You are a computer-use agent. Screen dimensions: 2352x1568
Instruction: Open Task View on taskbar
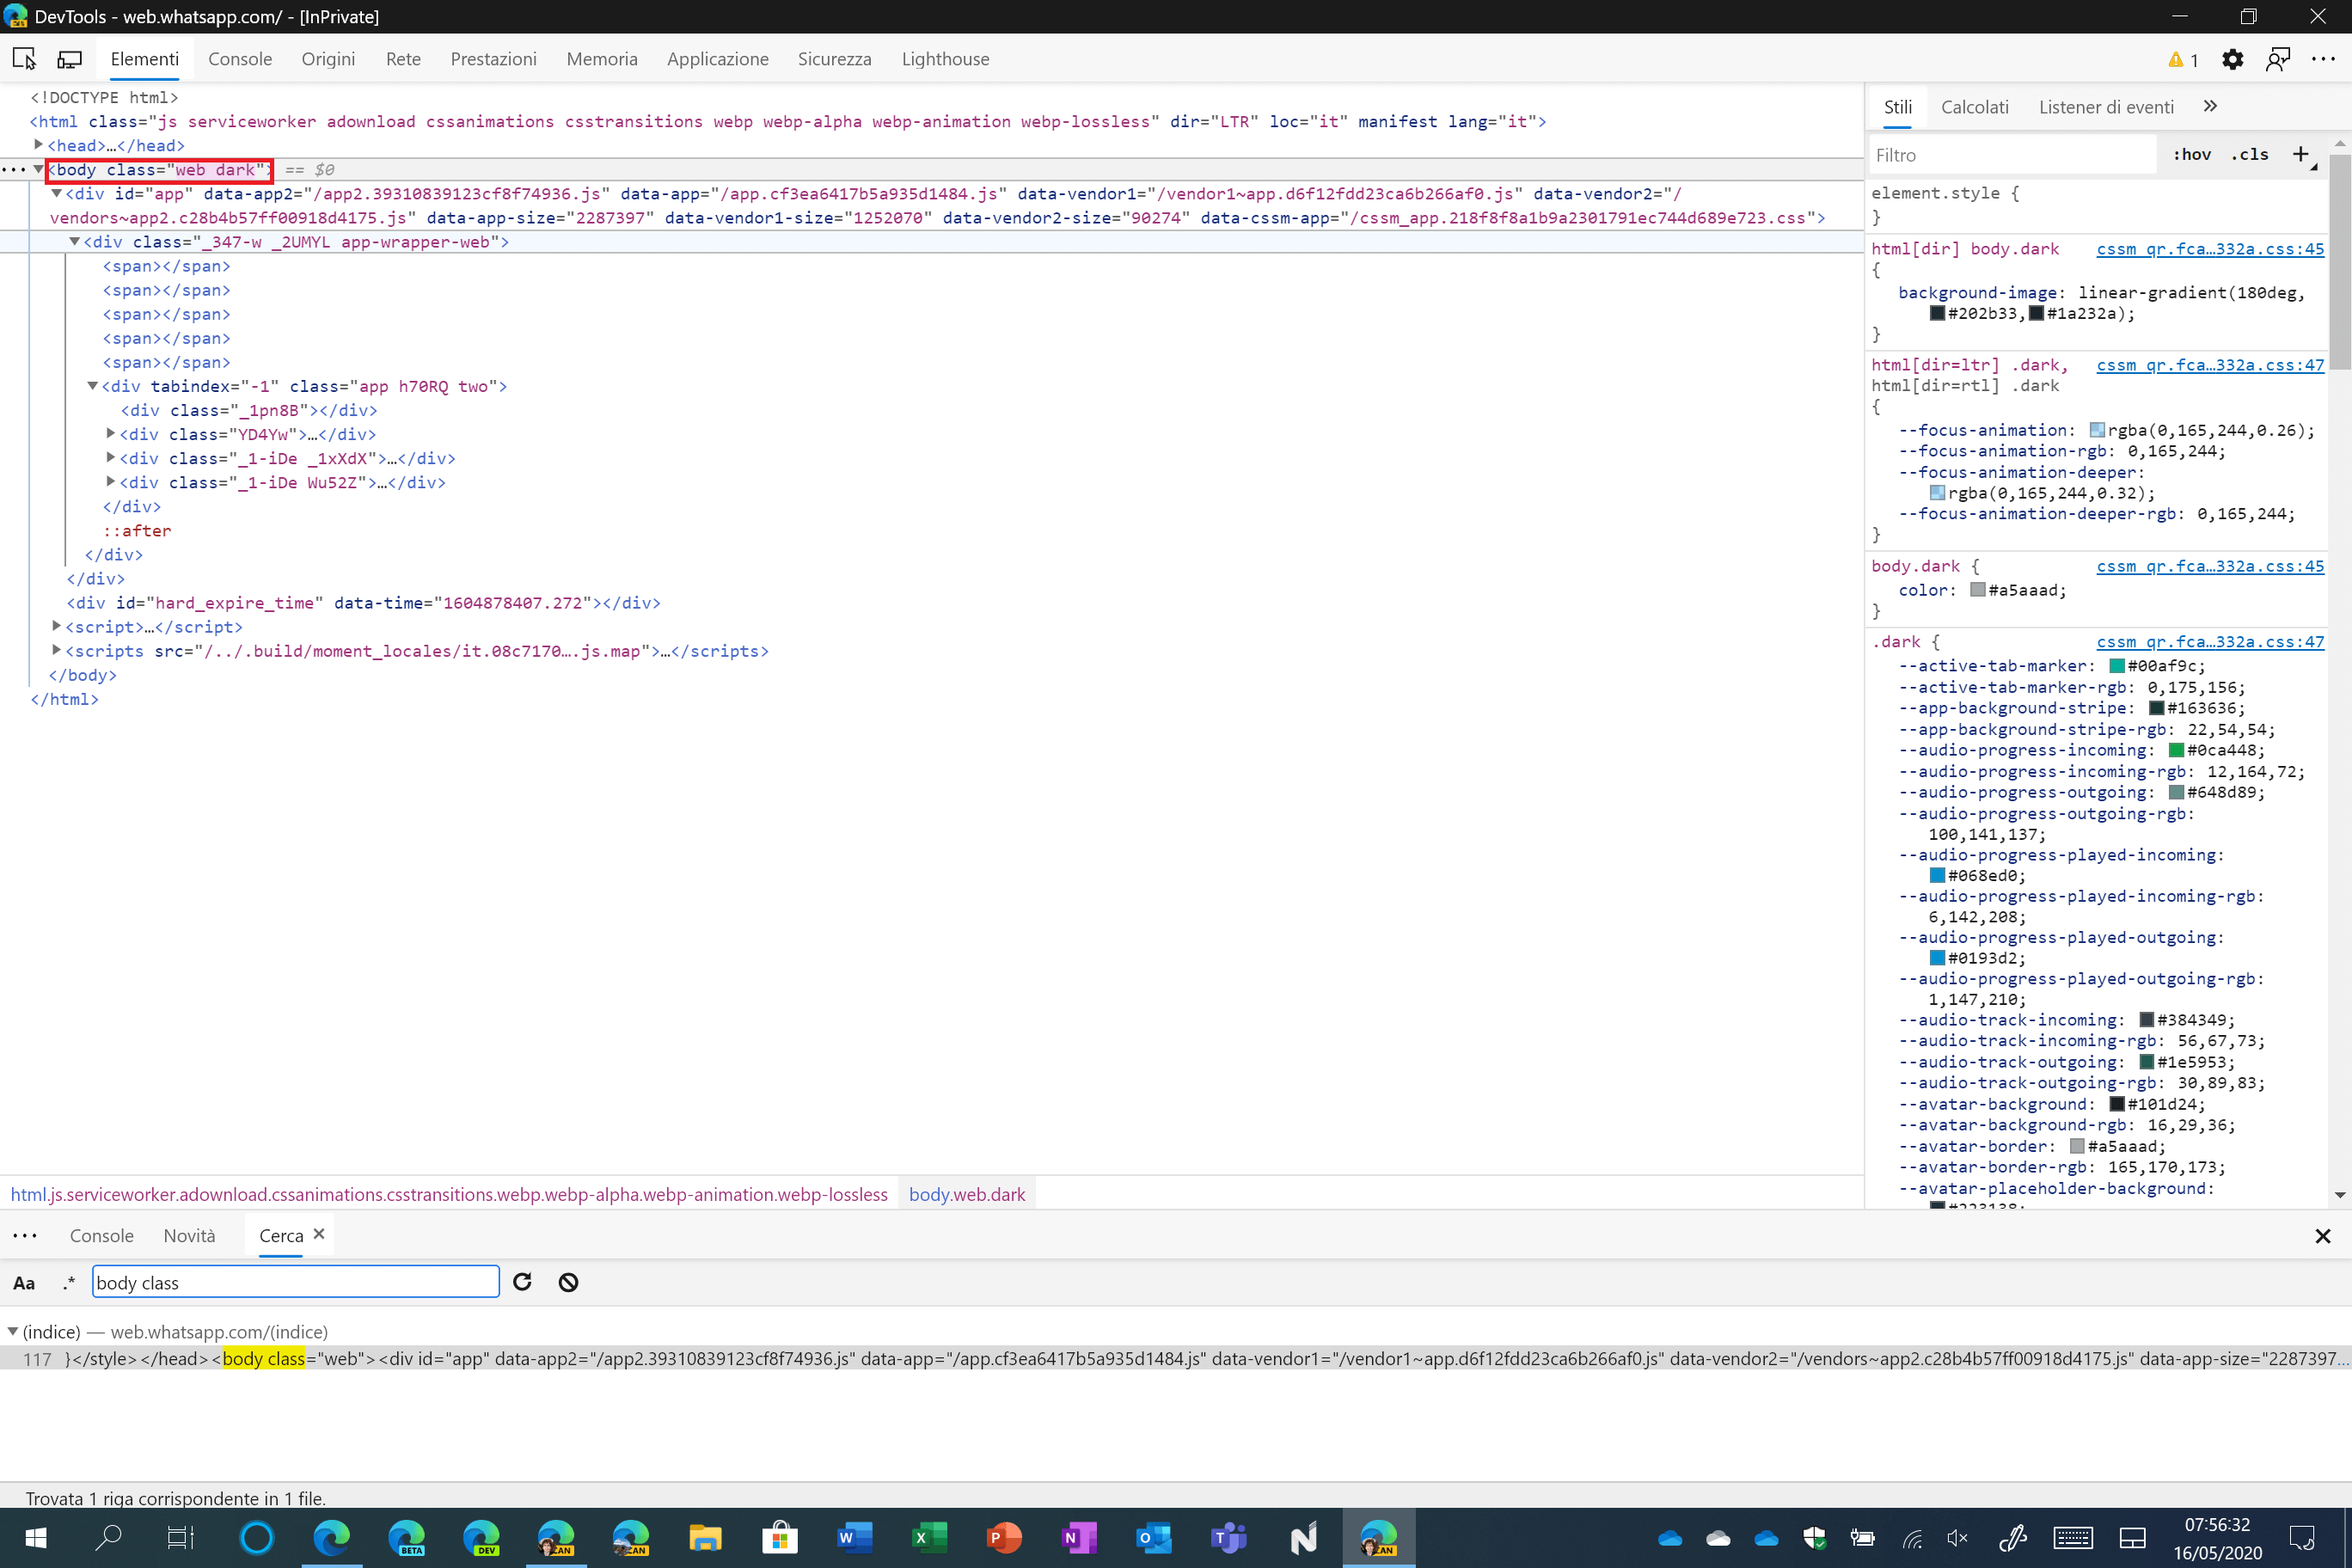180,1538
